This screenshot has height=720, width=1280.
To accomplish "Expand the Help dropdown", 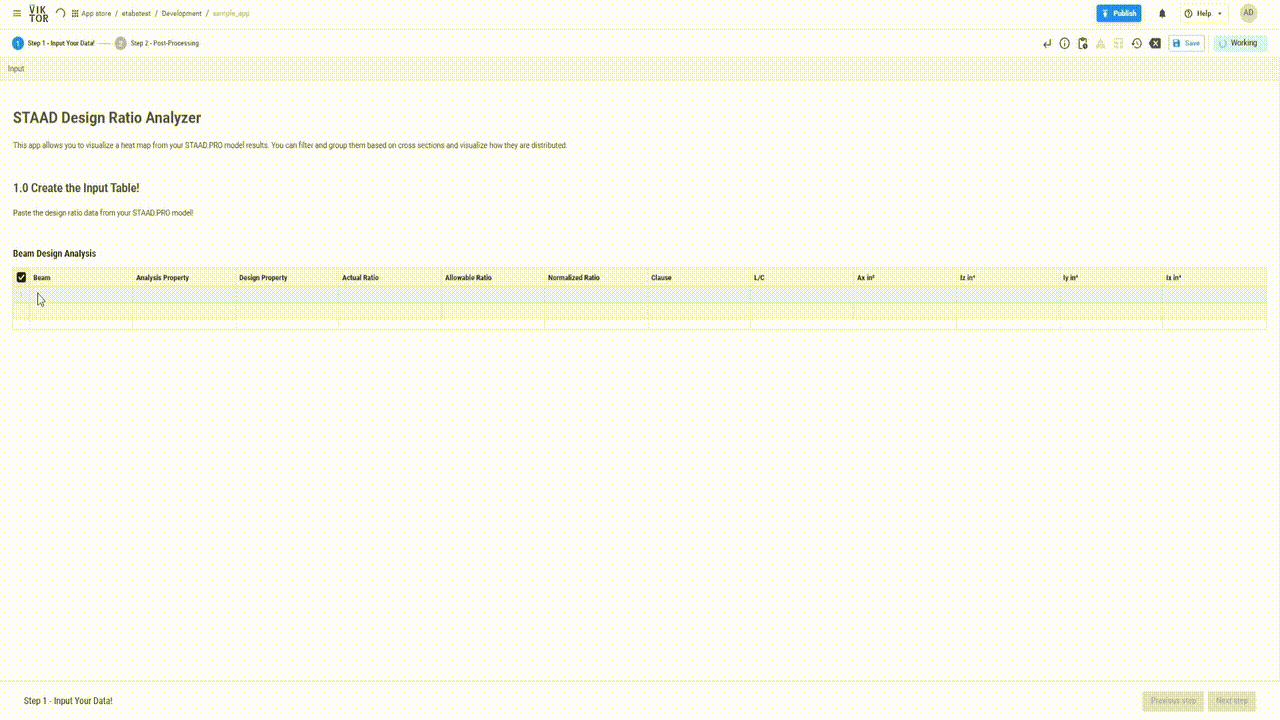I will (x=1202, y=13).
